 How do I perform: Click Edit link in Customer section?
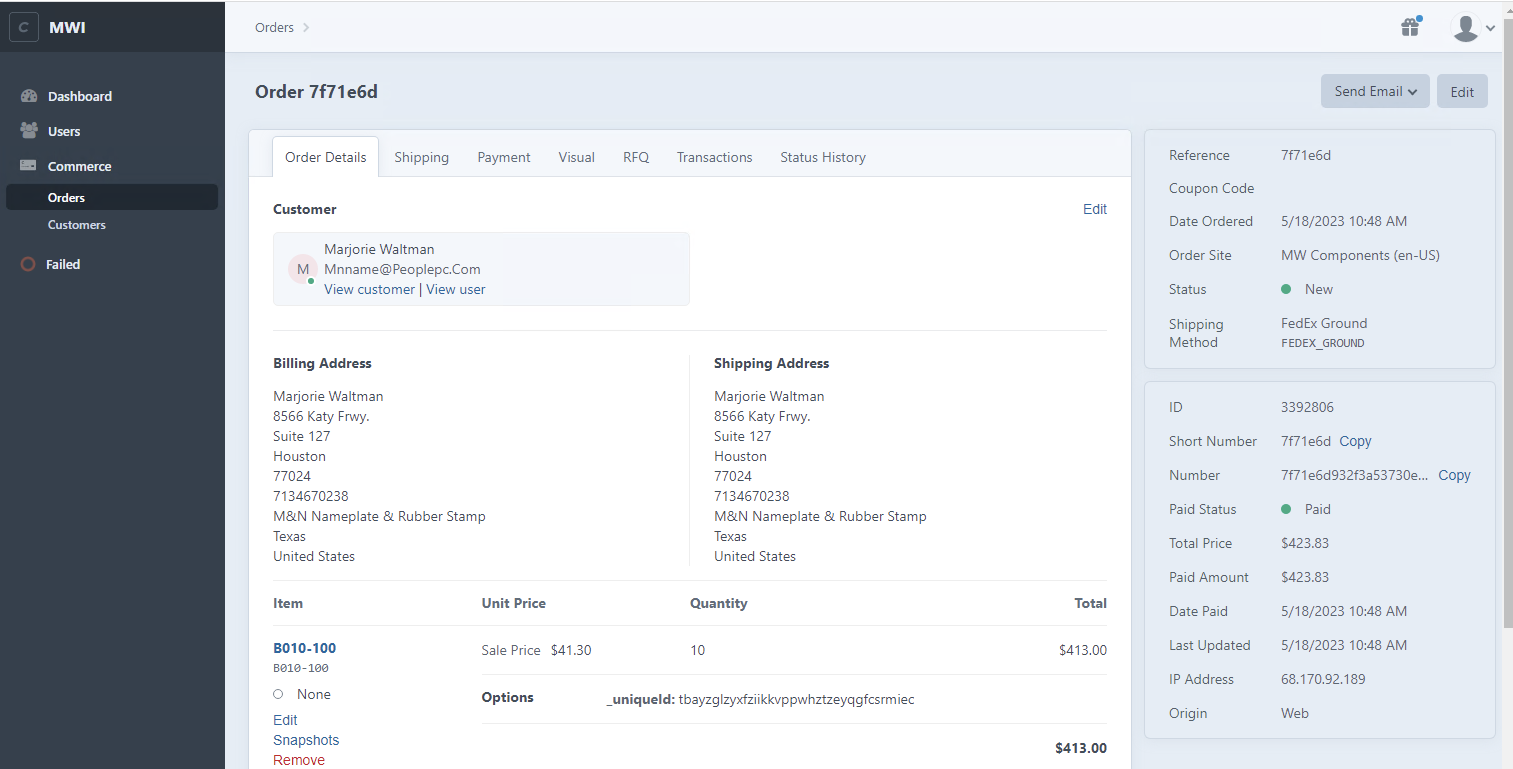(1095, 209)
